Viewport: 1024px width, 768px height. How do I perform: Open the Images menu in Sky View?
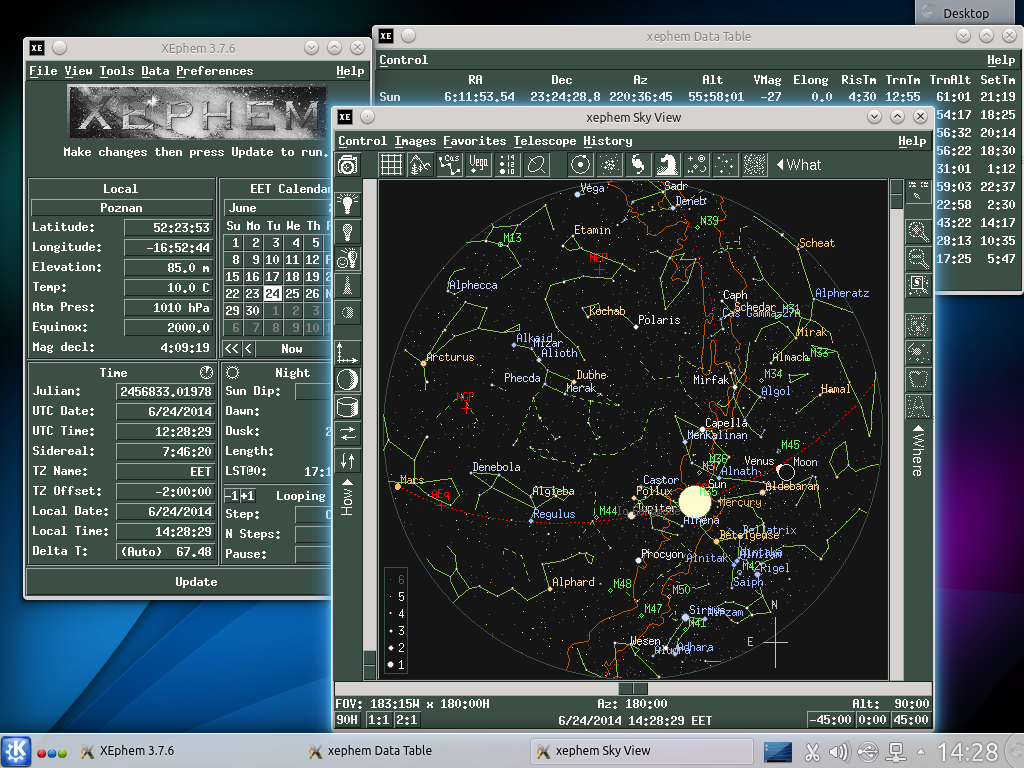pos(415,141)
